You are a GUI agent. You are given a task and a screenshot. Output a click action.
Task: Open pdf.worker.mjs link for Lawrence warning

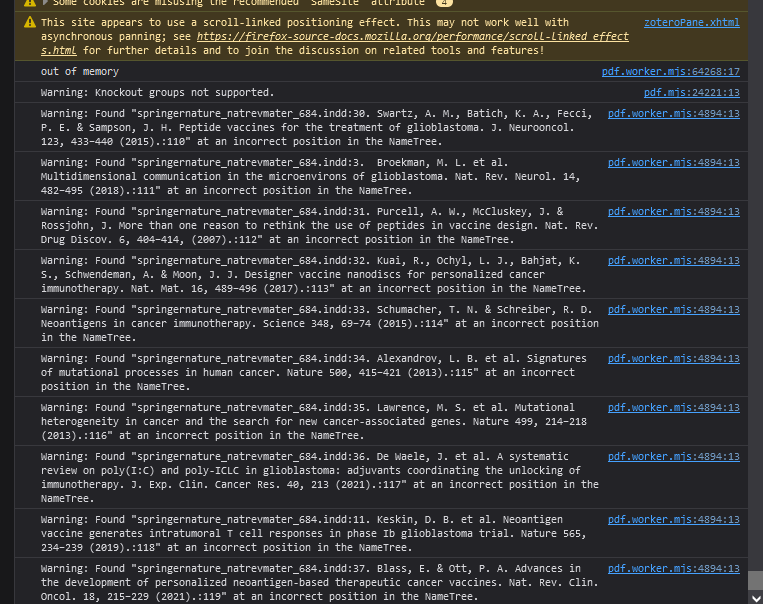click(x=673, y=408)
